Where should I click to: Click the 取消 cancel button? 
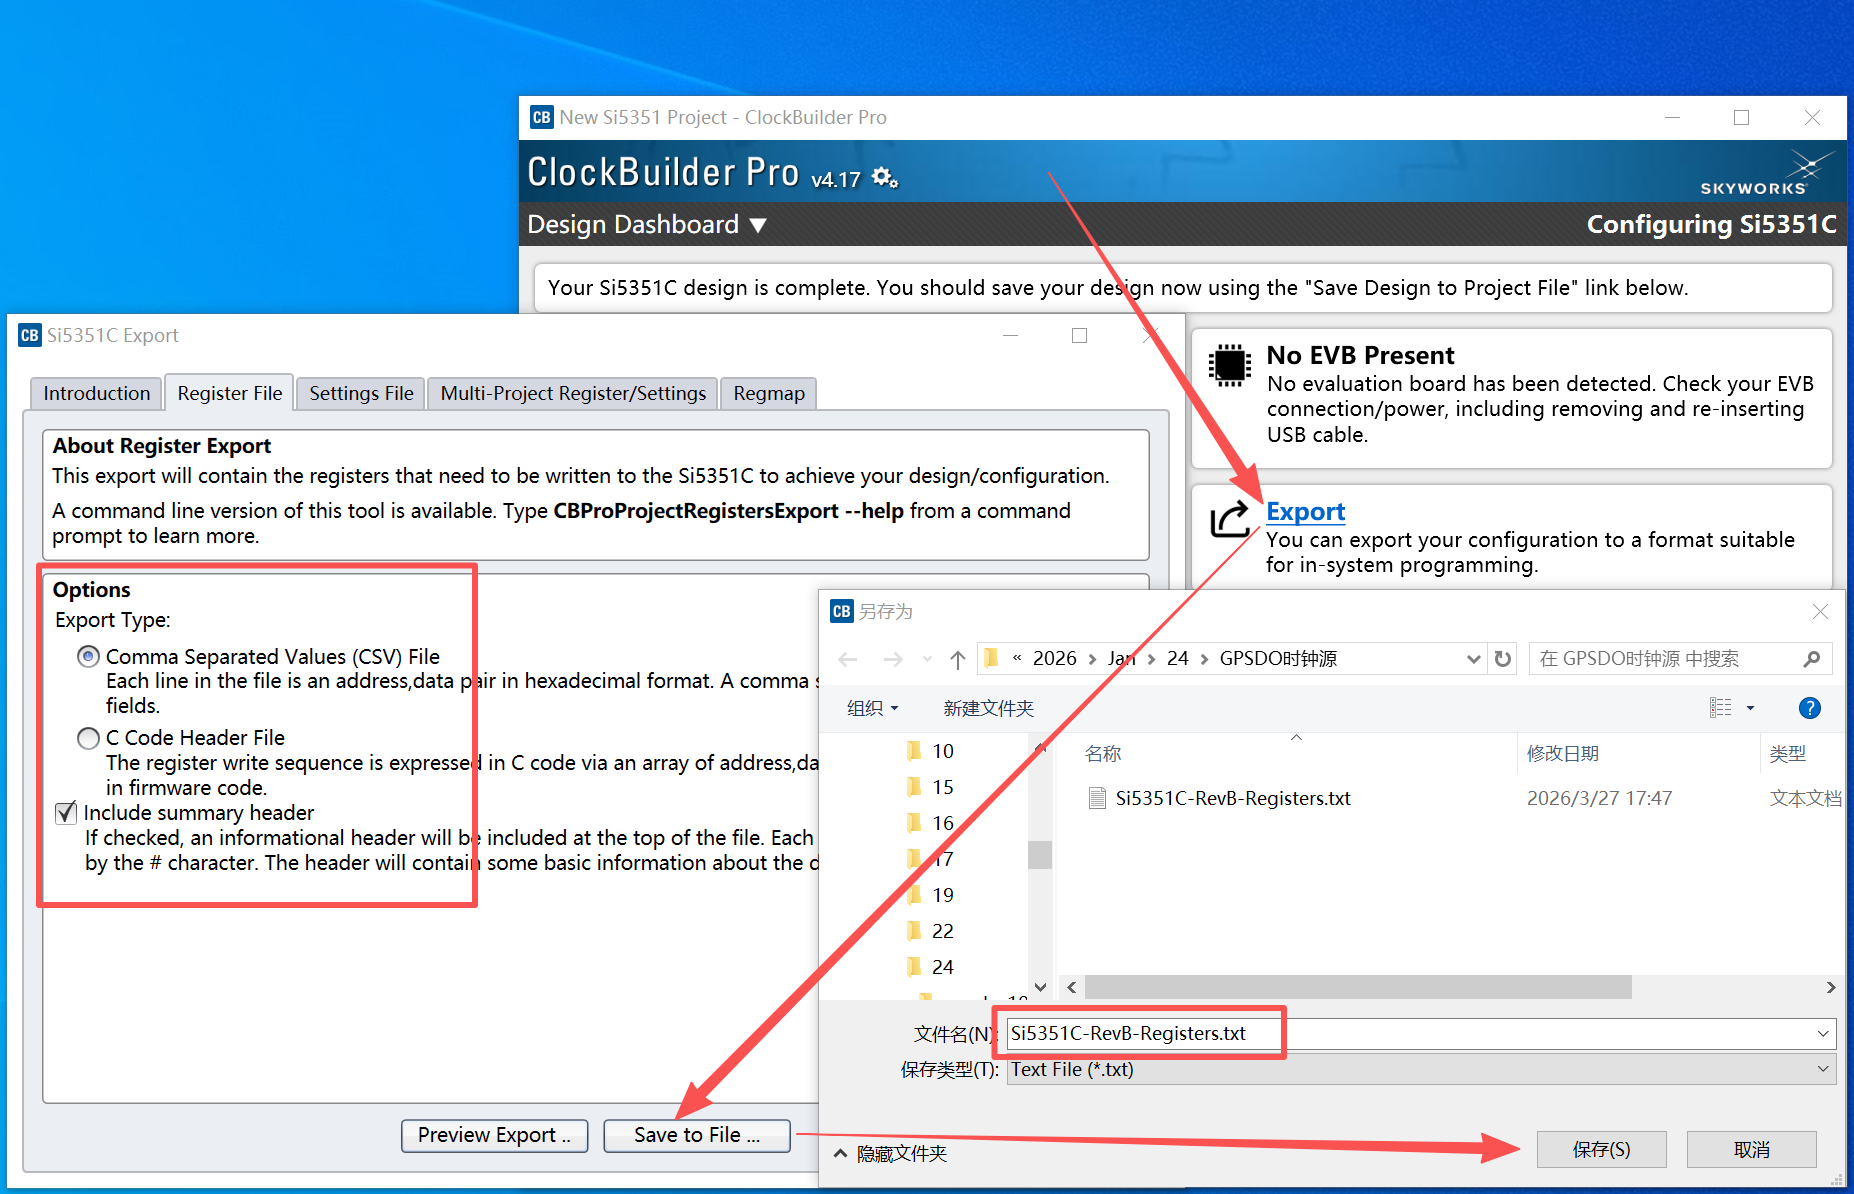pos(1751,1149)
